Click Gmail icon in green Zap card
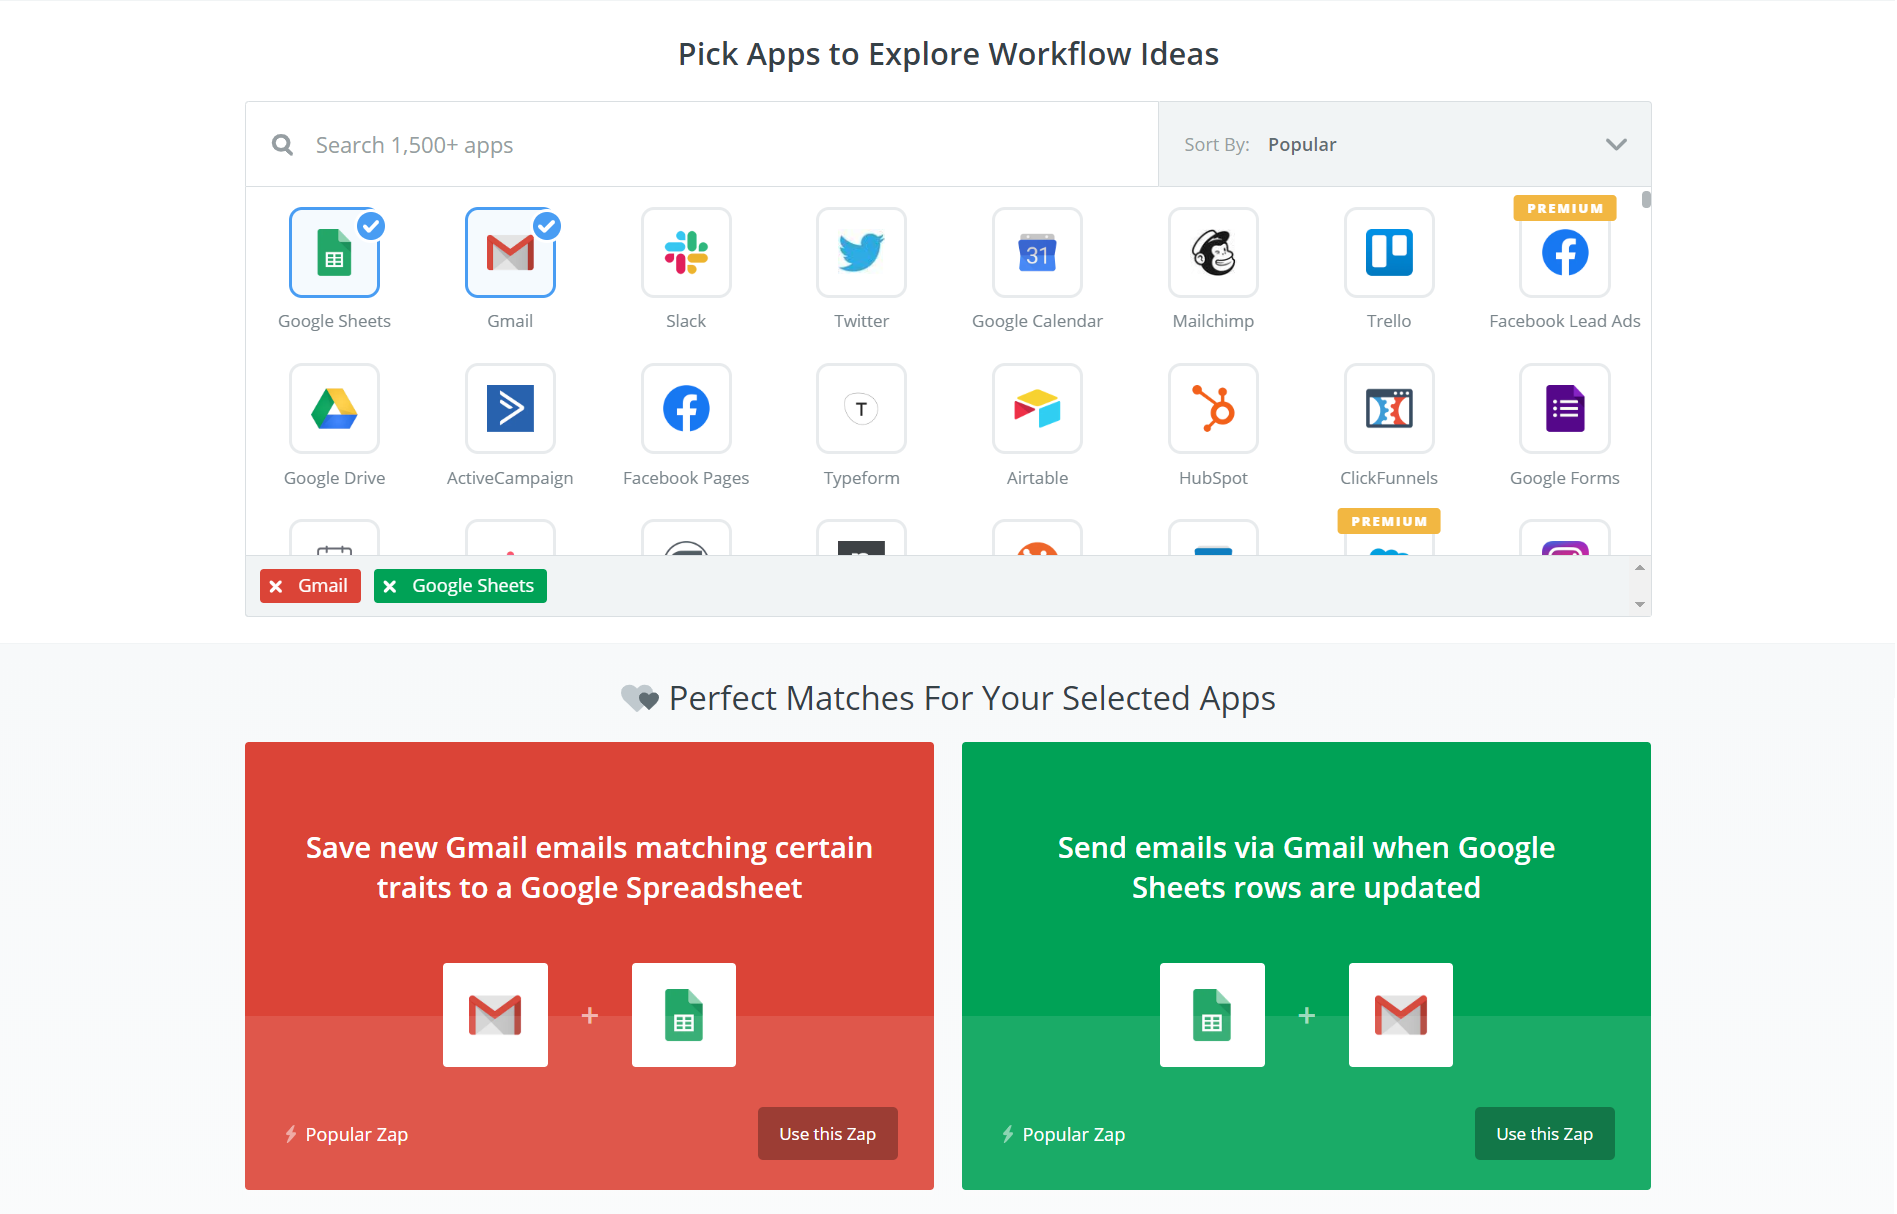Screen dimensions: 1897x1214 pyautogui.click(x=1401, y=1015)
